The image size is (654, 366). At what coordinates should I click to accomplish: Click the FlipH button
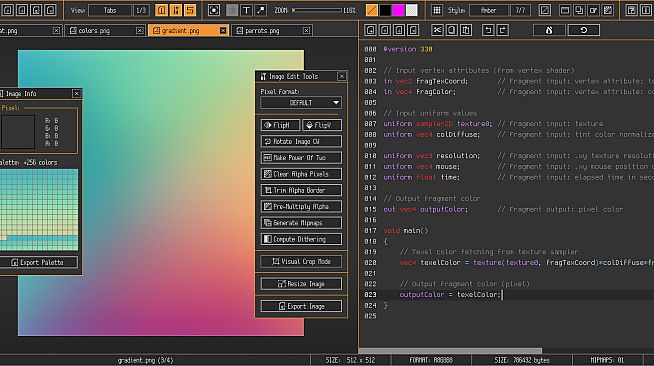tap(280, 125)
